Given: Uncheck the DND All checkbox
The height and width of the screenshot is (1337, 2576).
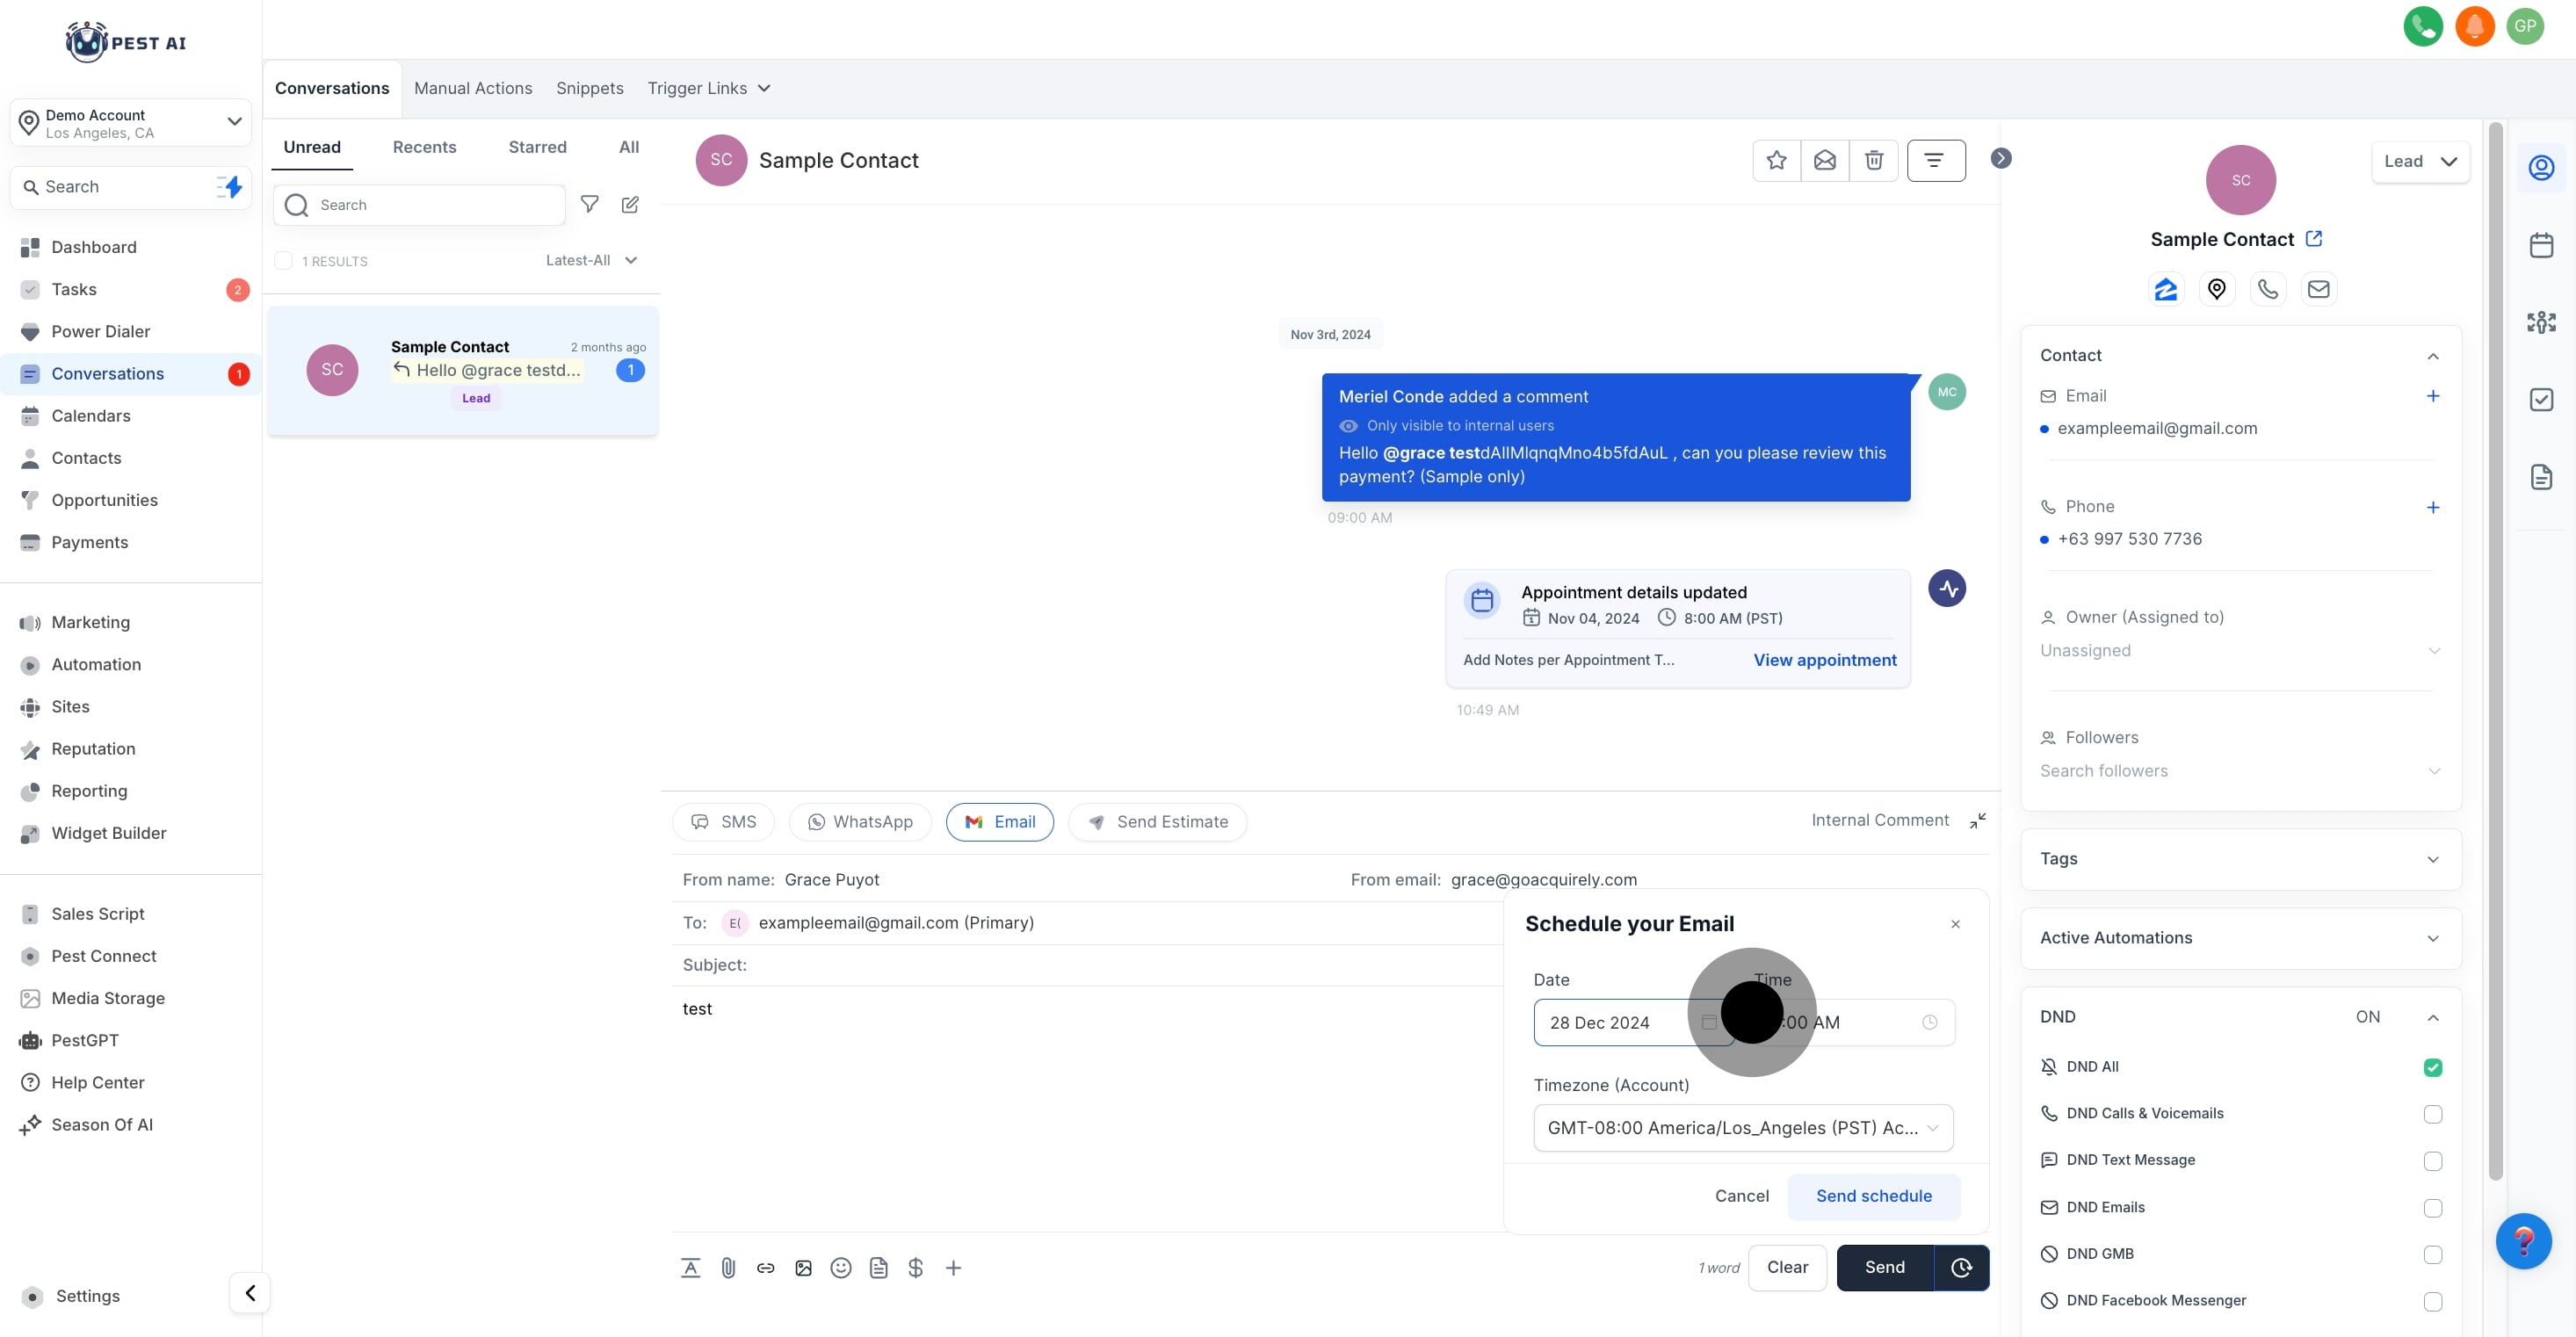Looking at the screenshot, I should point(2432,1067).
